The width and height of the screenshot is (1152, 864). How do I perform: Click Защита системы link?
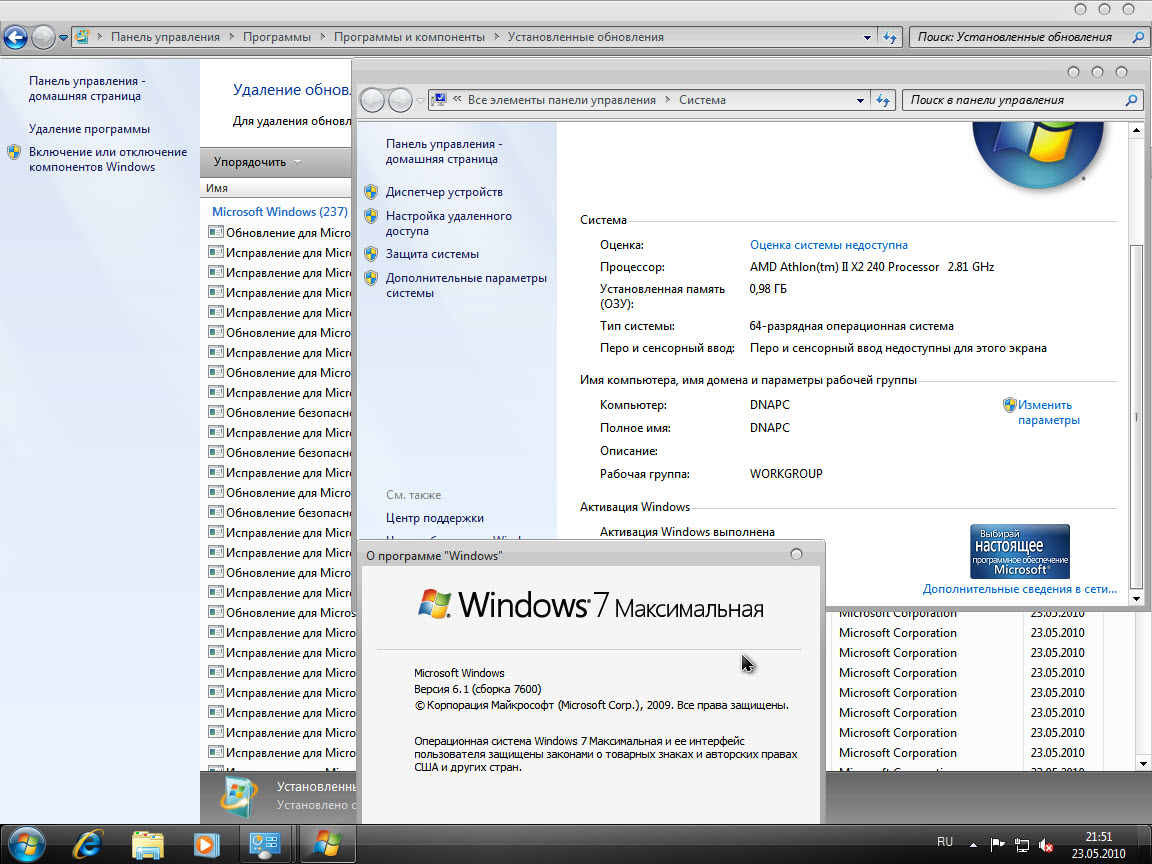(x=432, y=254)
